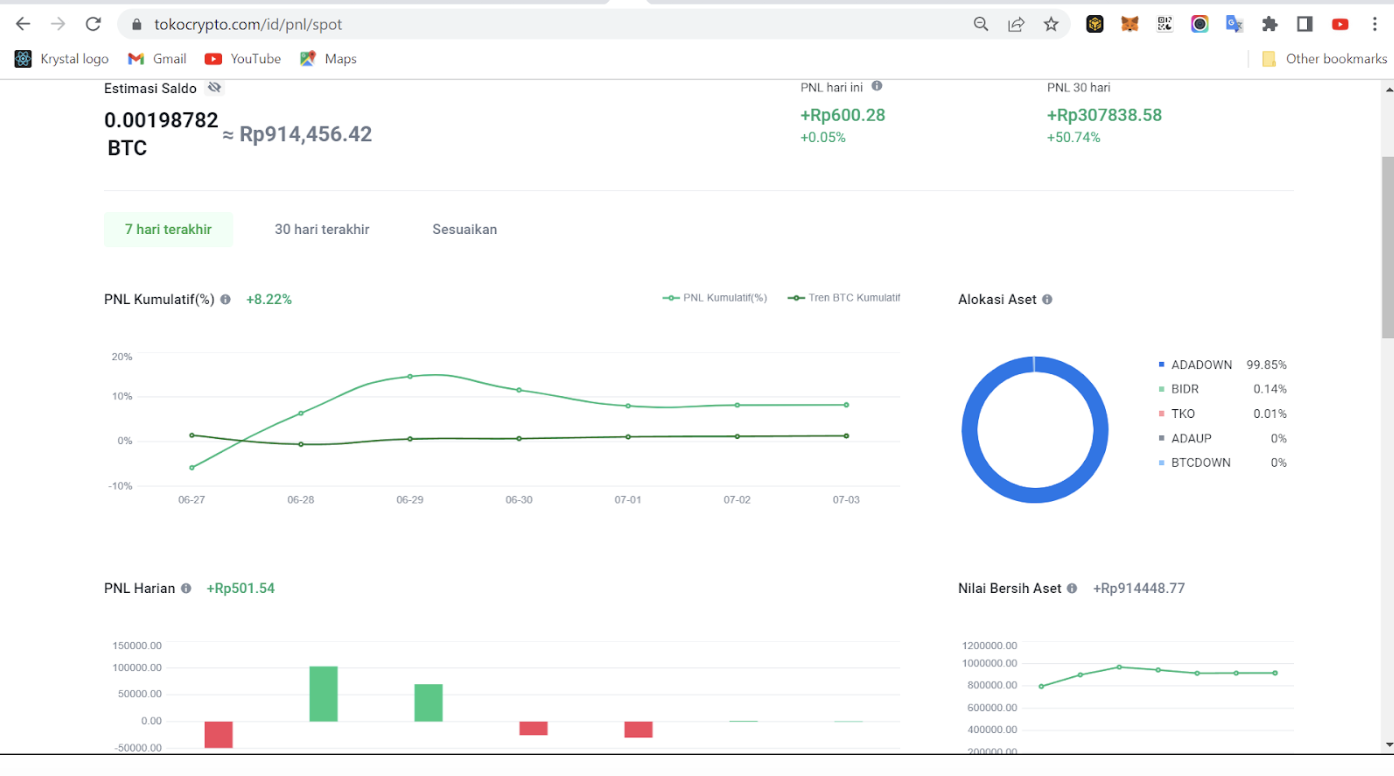Click the Extensions puzzle piece icon

point(1269,23)
